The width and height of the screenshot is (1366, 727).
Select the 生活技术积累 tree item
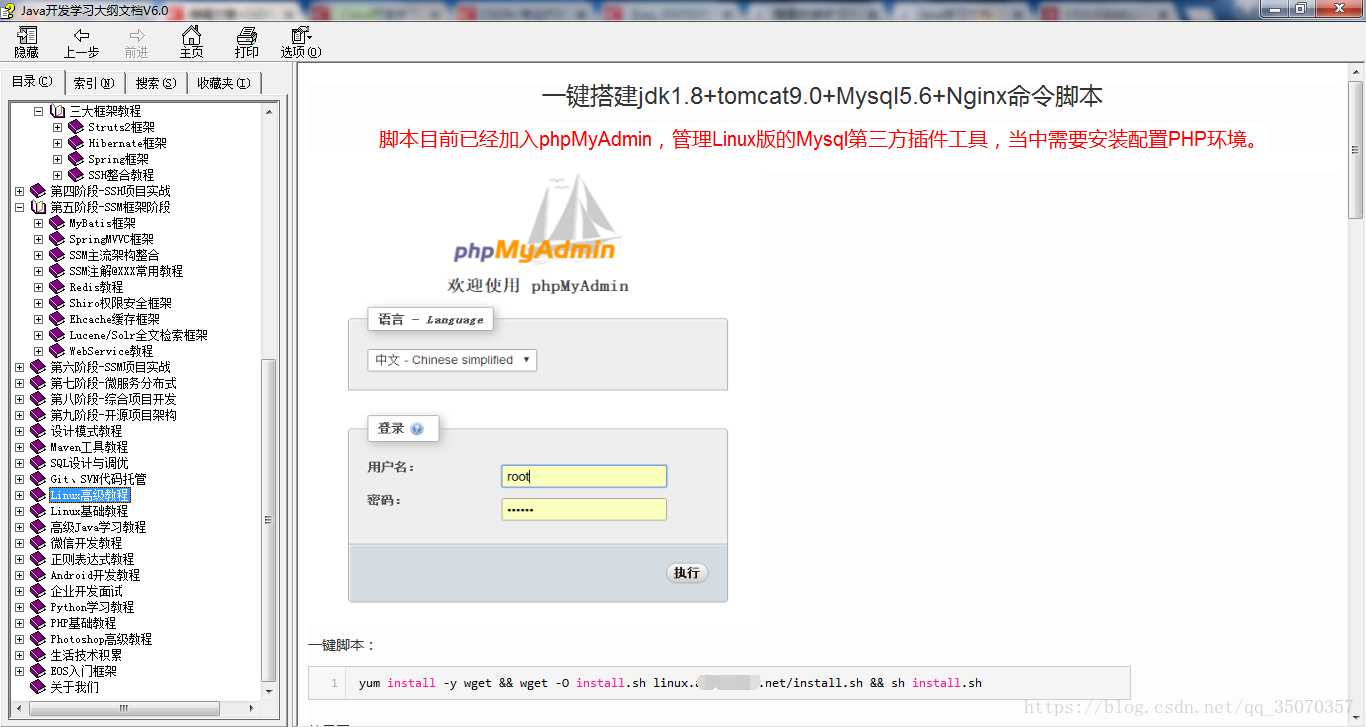[86, 655]
